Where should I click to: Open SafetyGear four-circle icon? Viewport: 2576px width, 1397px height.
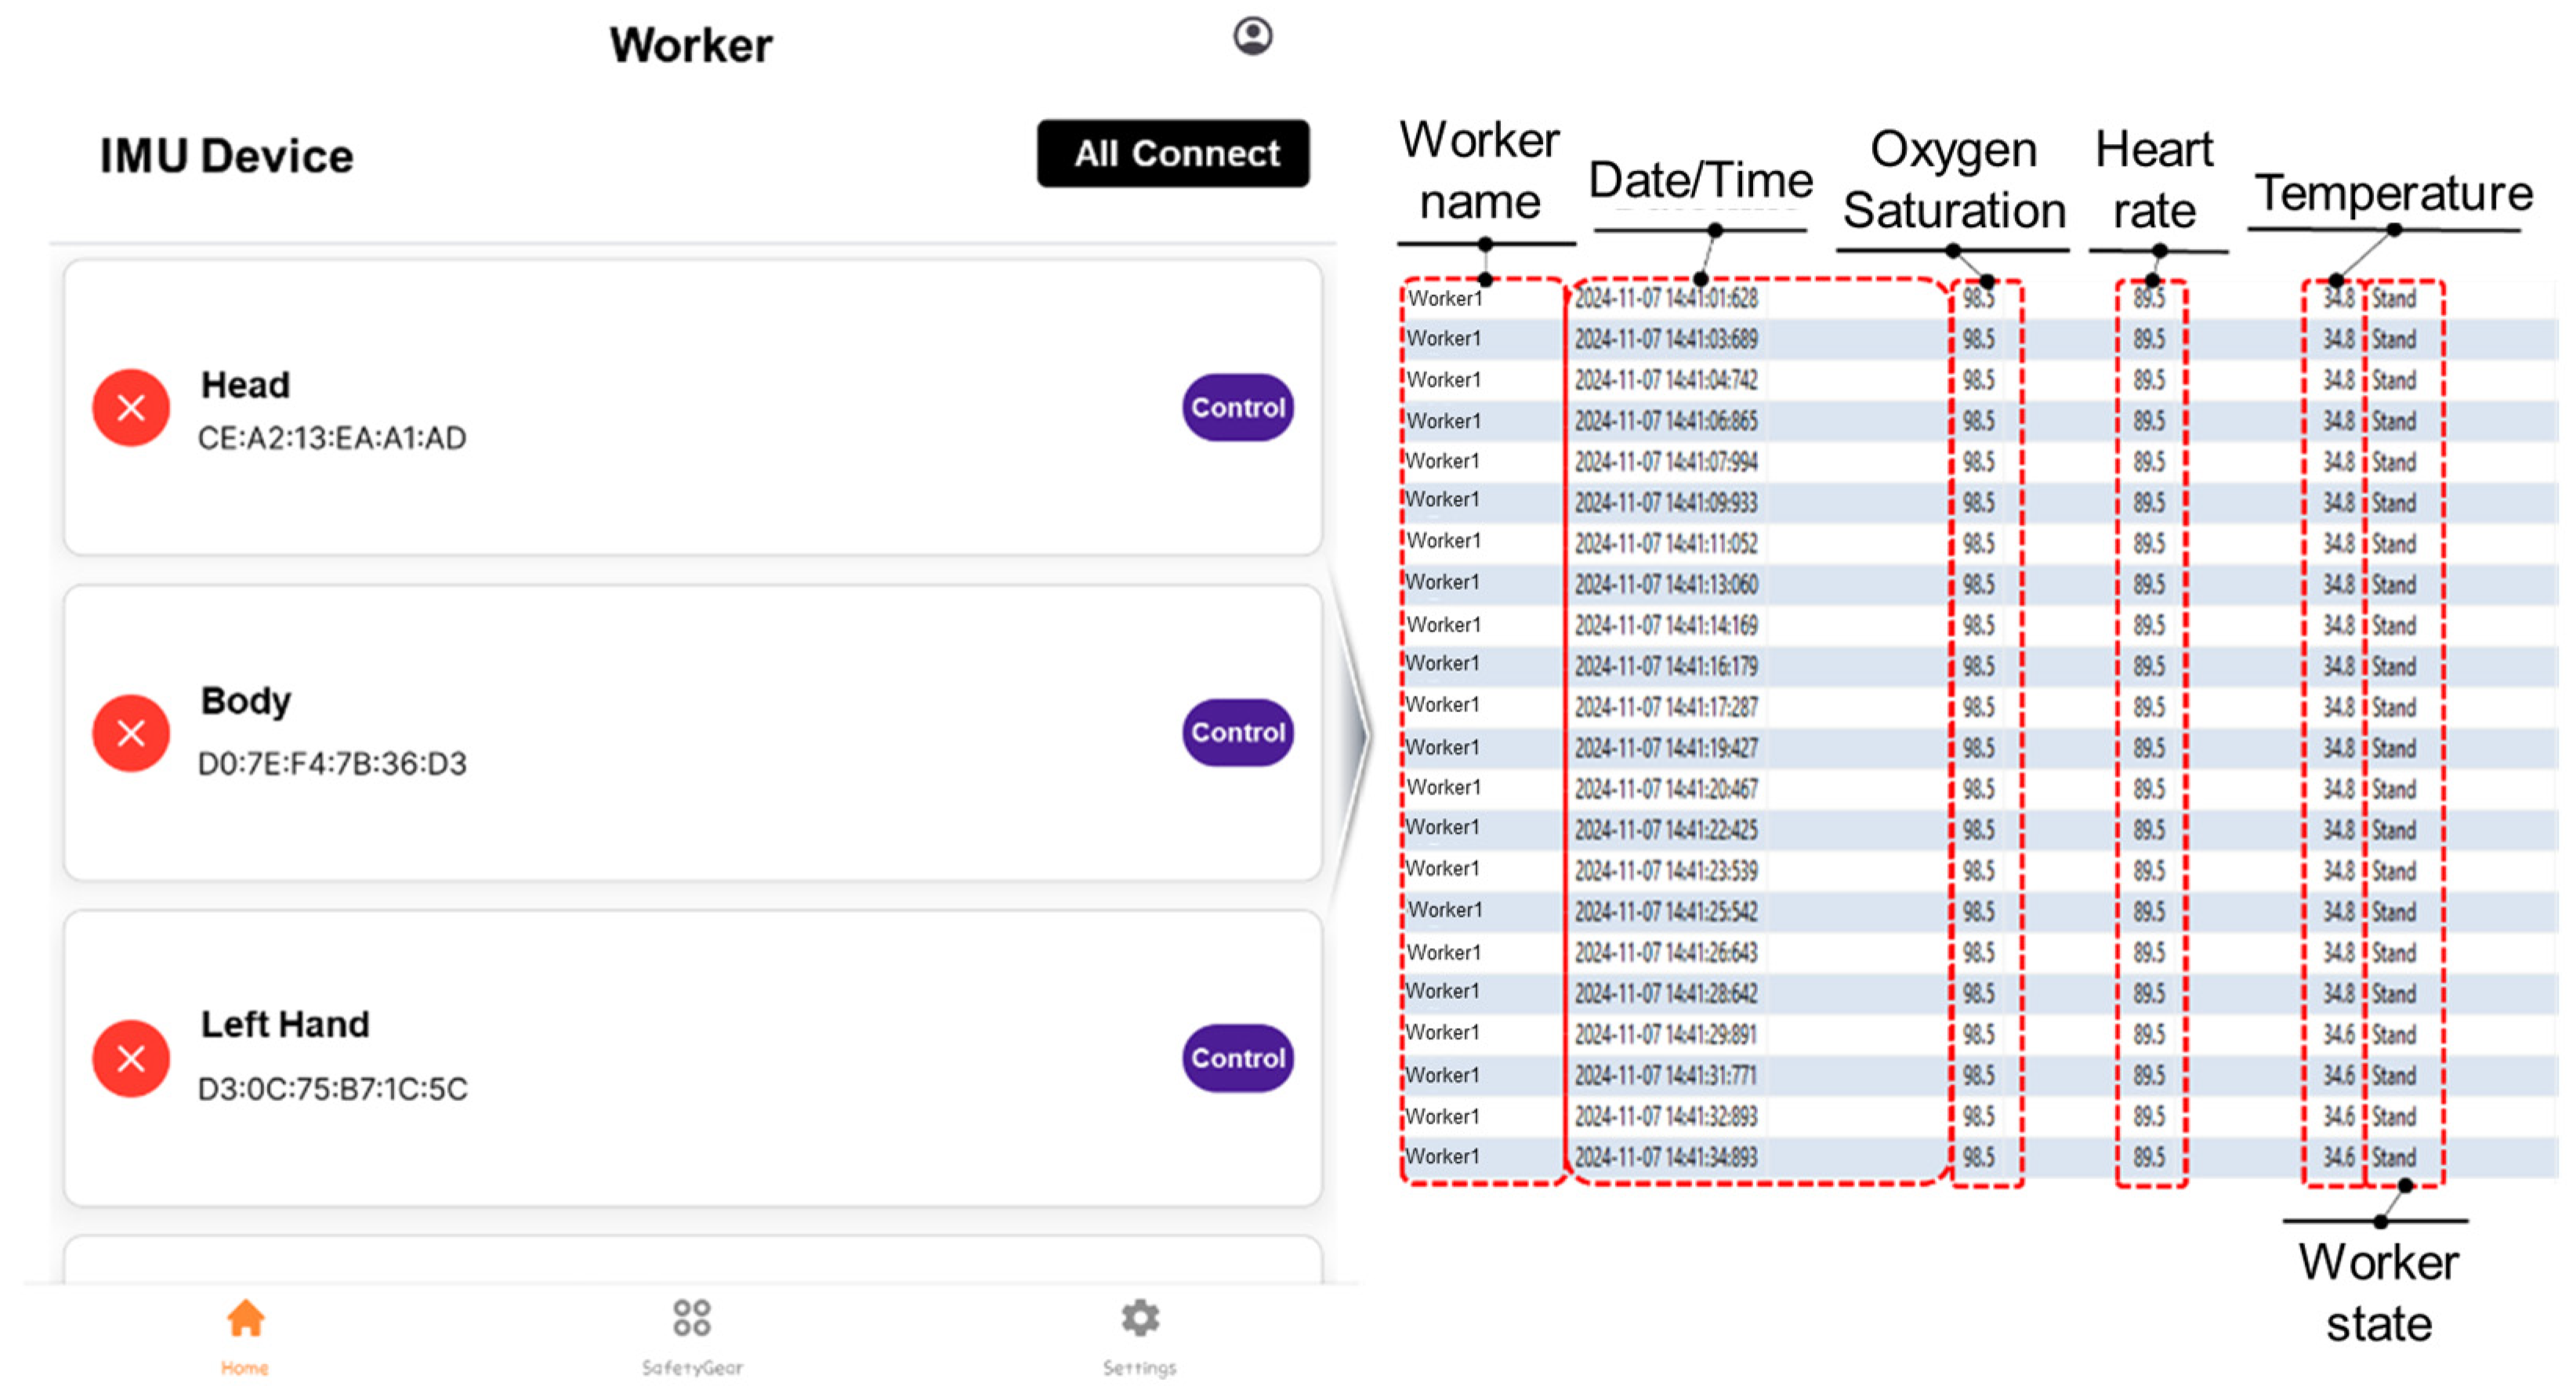click(x=692, y=1318)
